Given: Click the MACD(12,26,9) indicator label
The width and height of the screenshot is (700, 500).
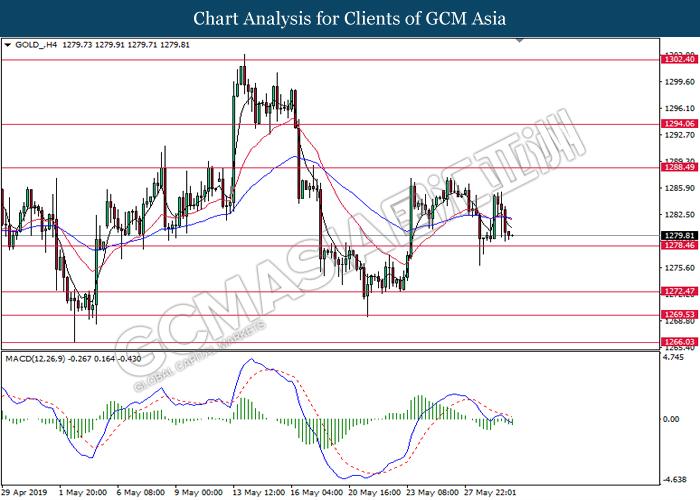Looking at the screenshot, I should (x=36, y=359).
